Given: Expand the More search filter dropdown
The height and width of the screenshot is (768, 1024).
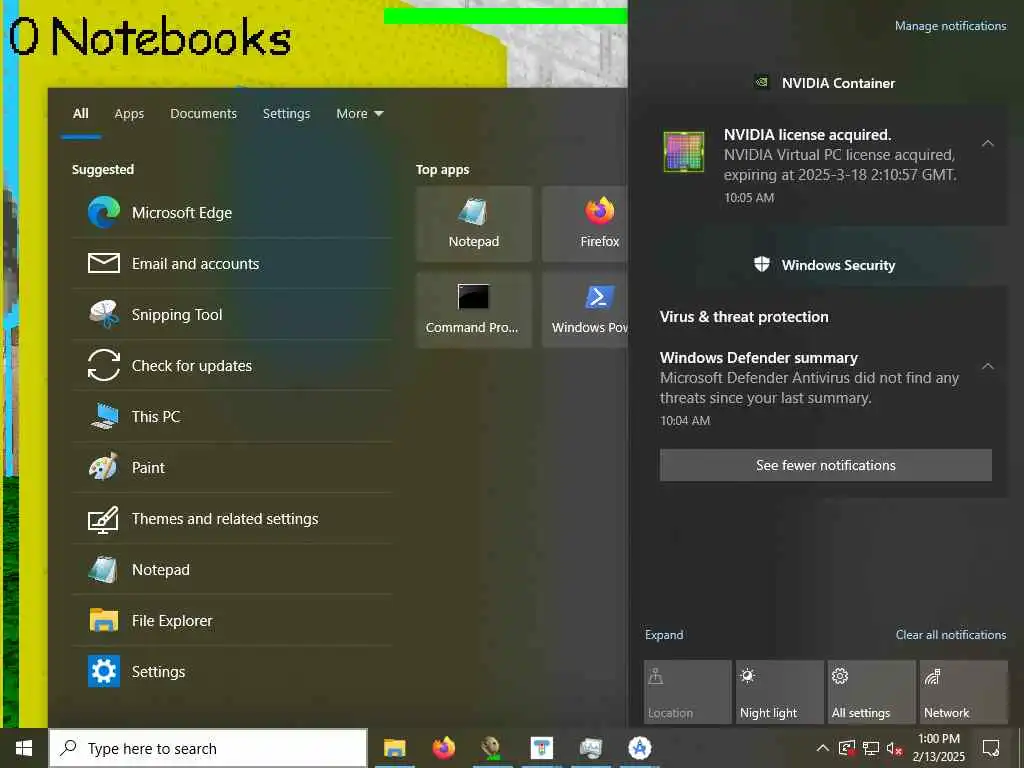Looking at the screenshot, I should (360, 114).
